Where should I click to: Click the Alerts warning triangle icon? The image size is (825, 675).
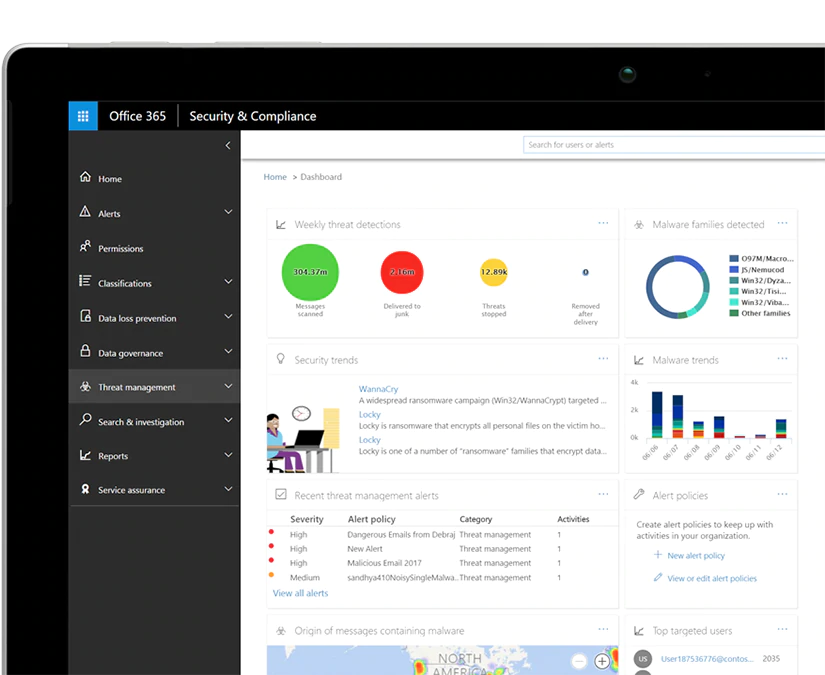(x=85, y=213)
